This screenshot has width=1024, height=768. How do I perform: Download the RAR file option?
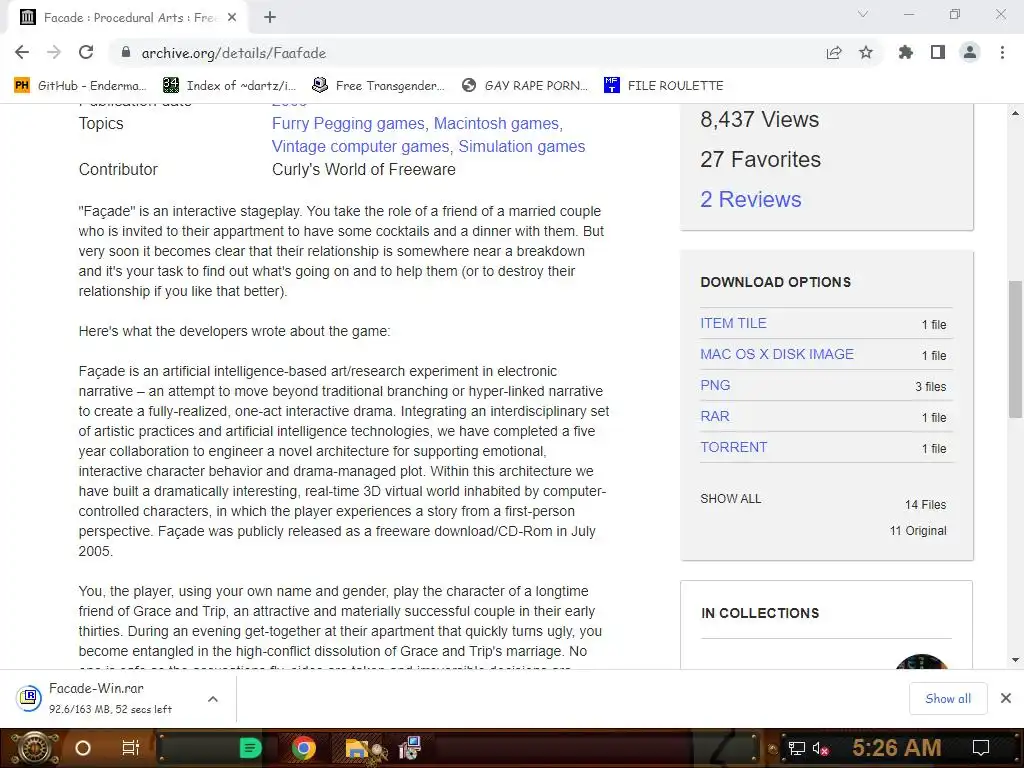point(714,416)
